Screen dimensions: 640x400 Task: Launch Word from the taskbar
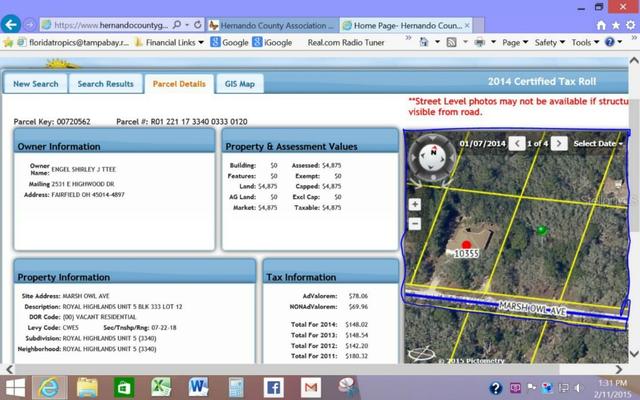(198, 386)
